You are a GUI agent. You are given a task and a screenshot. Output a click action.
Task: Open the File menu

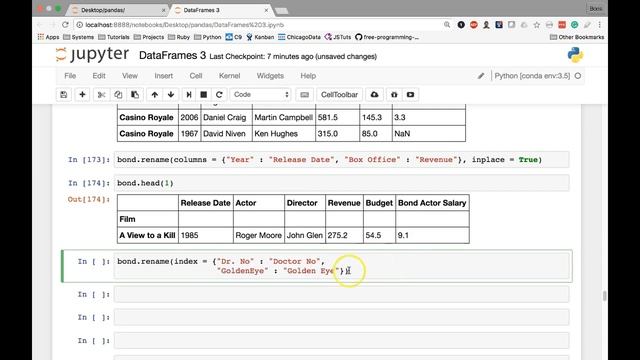pos(70,76)
